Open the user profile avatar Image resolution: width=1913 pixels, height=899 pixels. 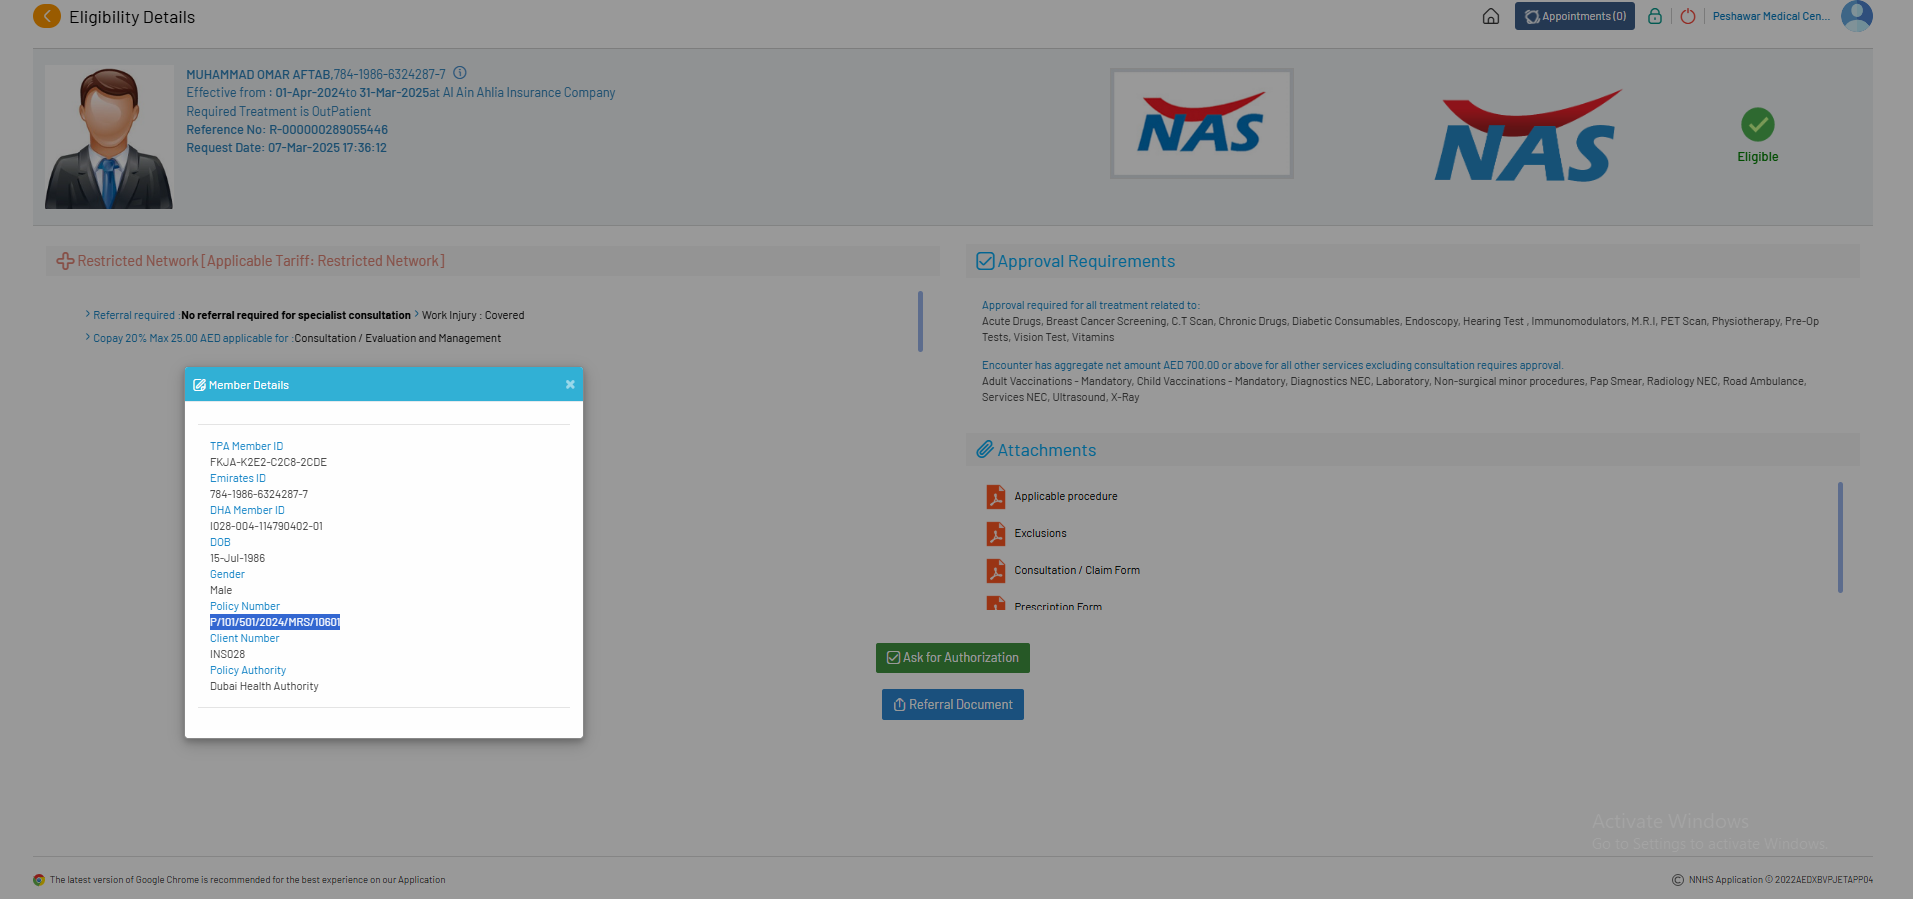(1857, 16)
